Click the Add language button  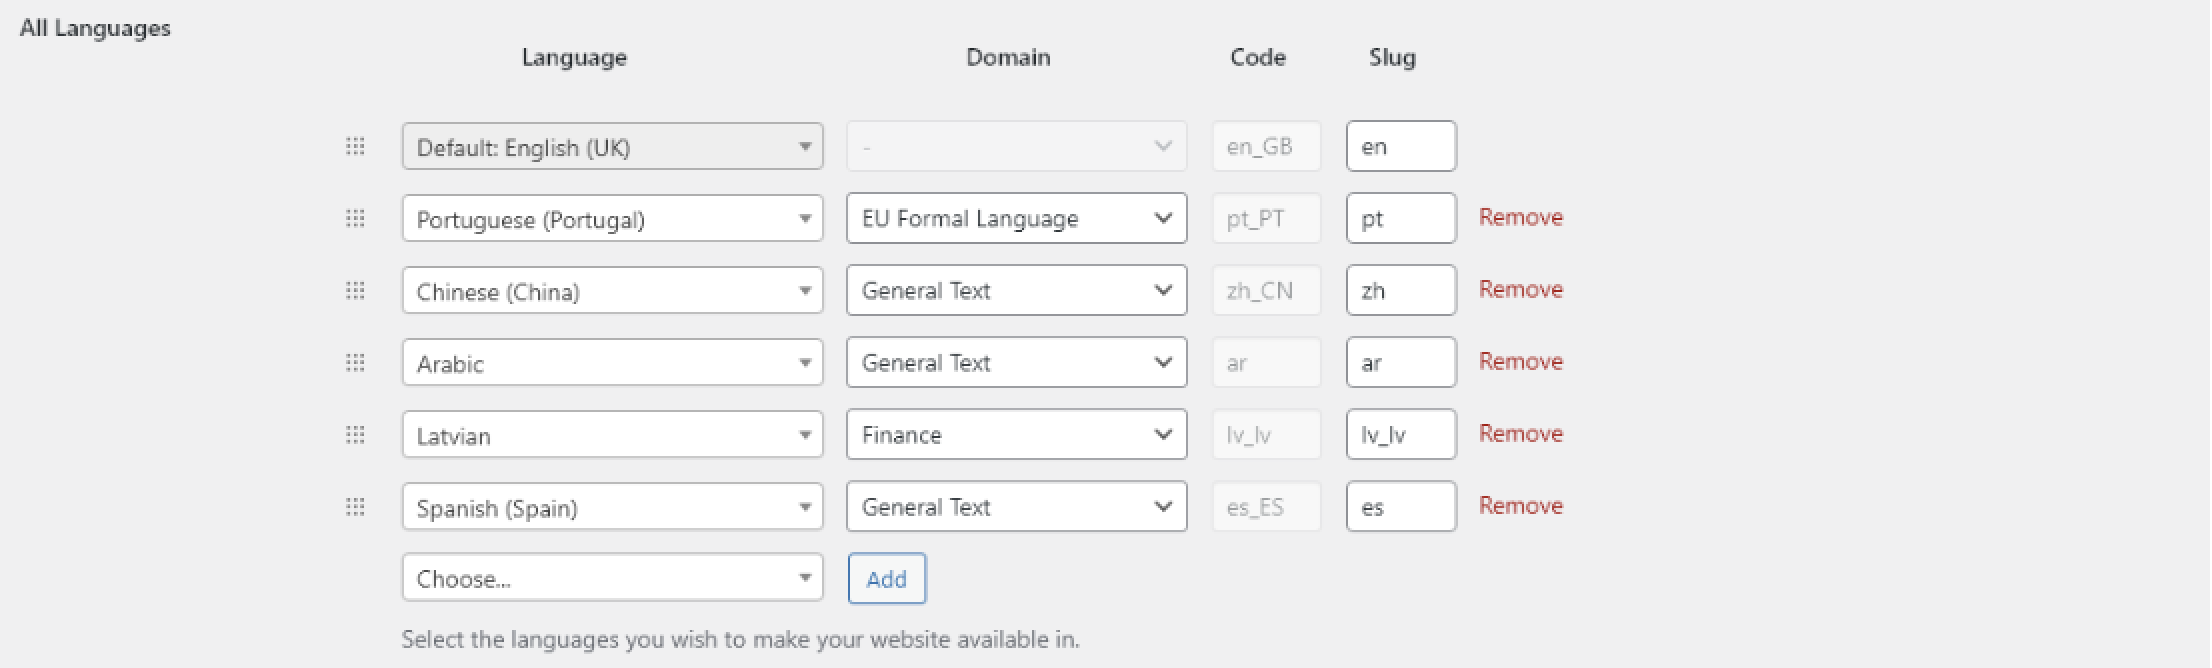click(887, 578)
